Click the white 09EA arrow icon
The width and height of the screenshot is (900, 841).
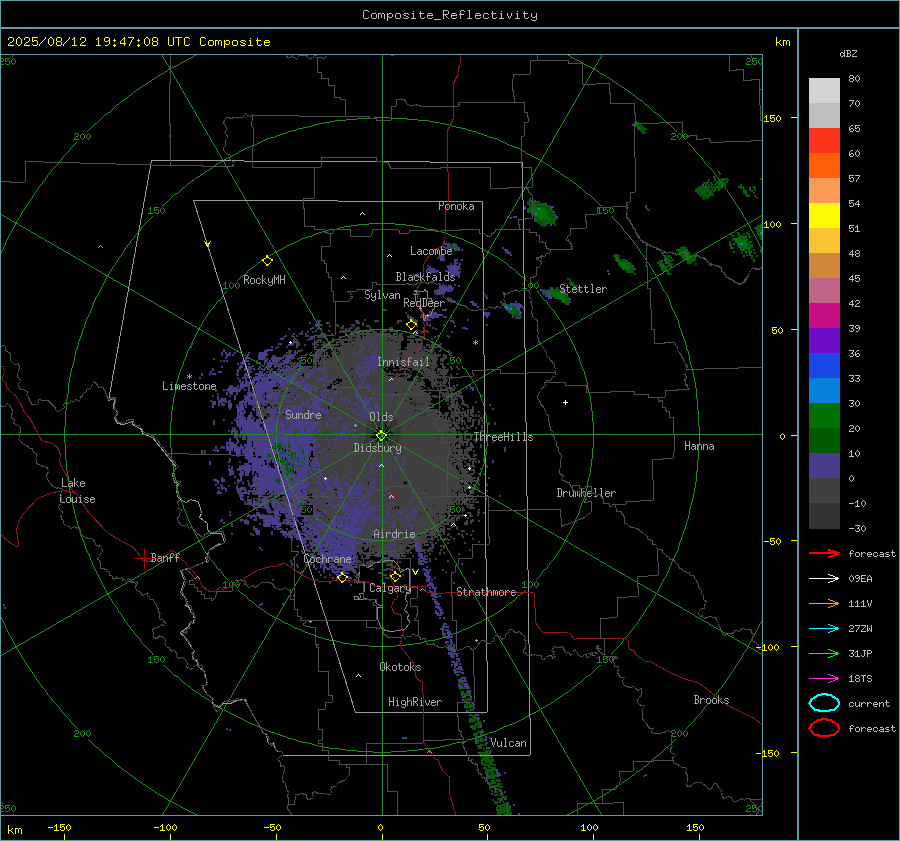click(x=824, y=579)
